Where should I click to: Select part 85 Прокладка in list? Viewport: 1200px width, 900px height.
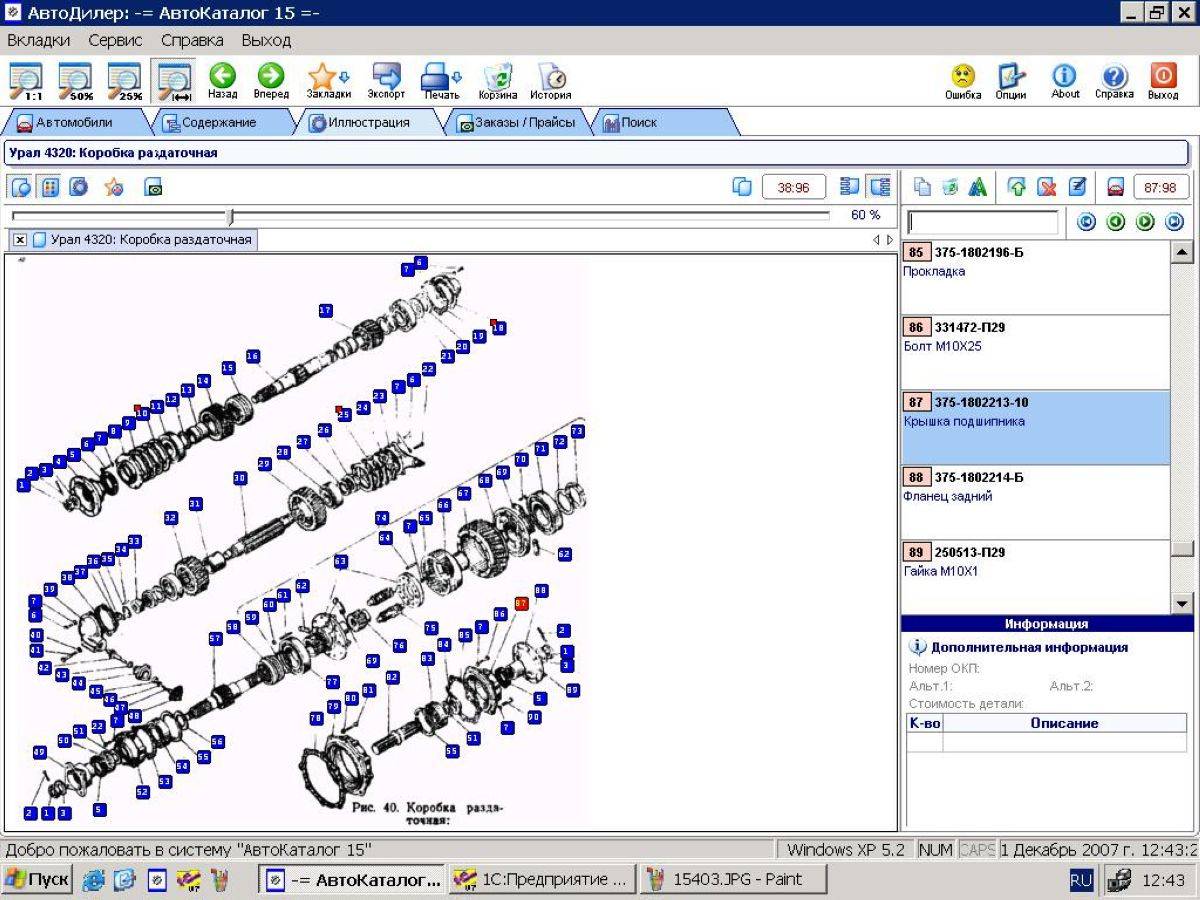pos(1035,277)
